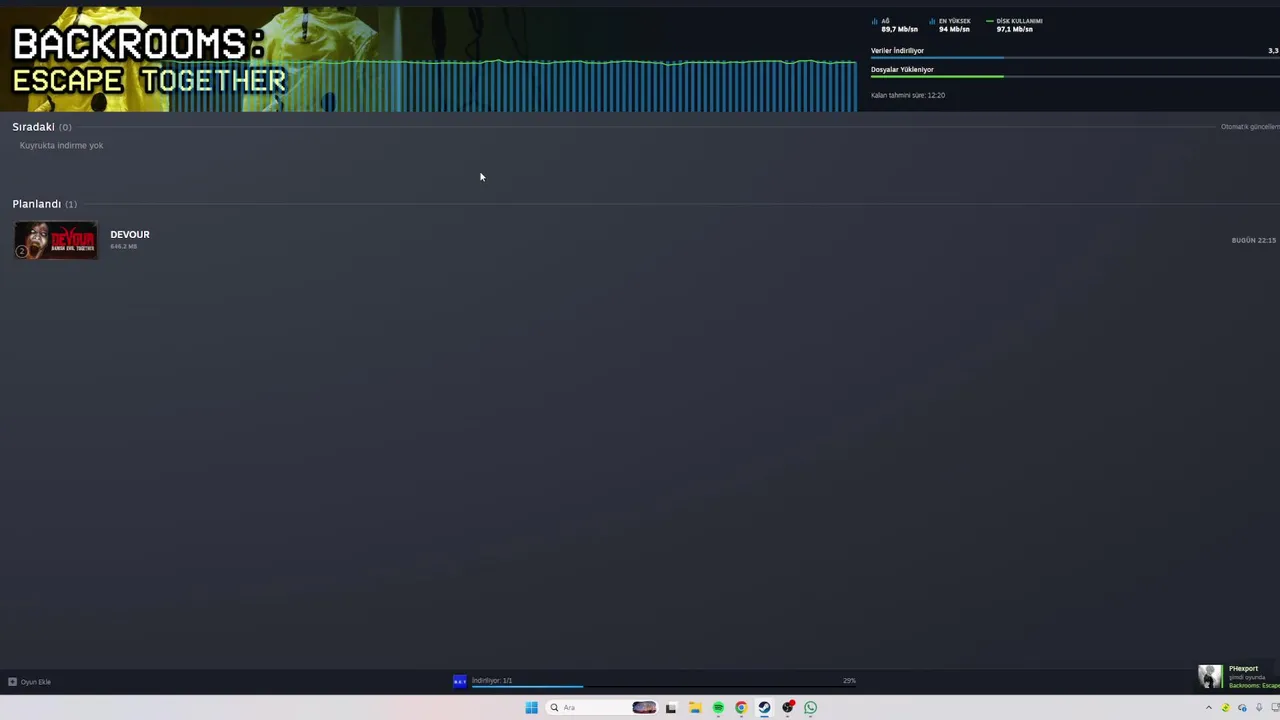Image resolution: width=1280 pixels, height=720 pixels.
Task: Click the Sıradaki (0) section header
Action: pyautogui.click(x=41, y=127)
